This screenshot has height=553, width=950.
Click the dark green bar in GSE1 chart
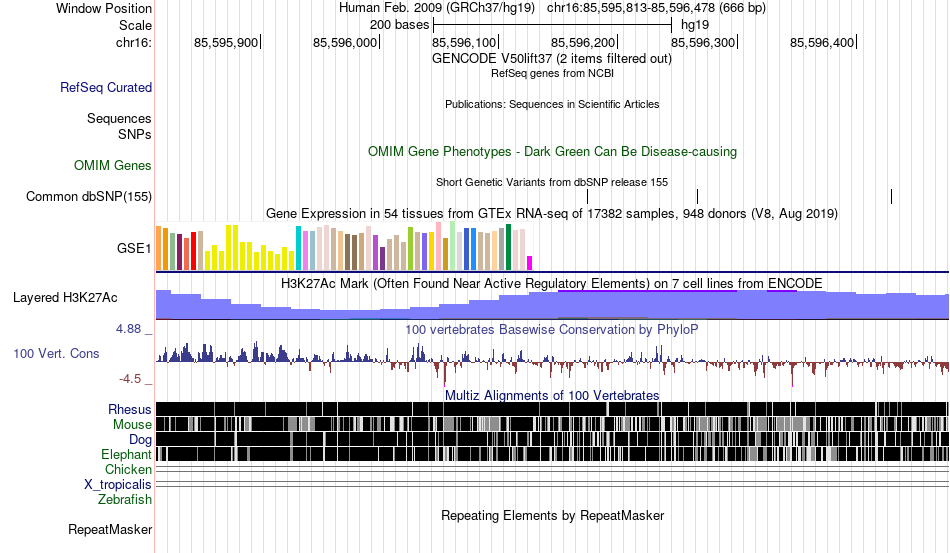(x=508, y=247)
